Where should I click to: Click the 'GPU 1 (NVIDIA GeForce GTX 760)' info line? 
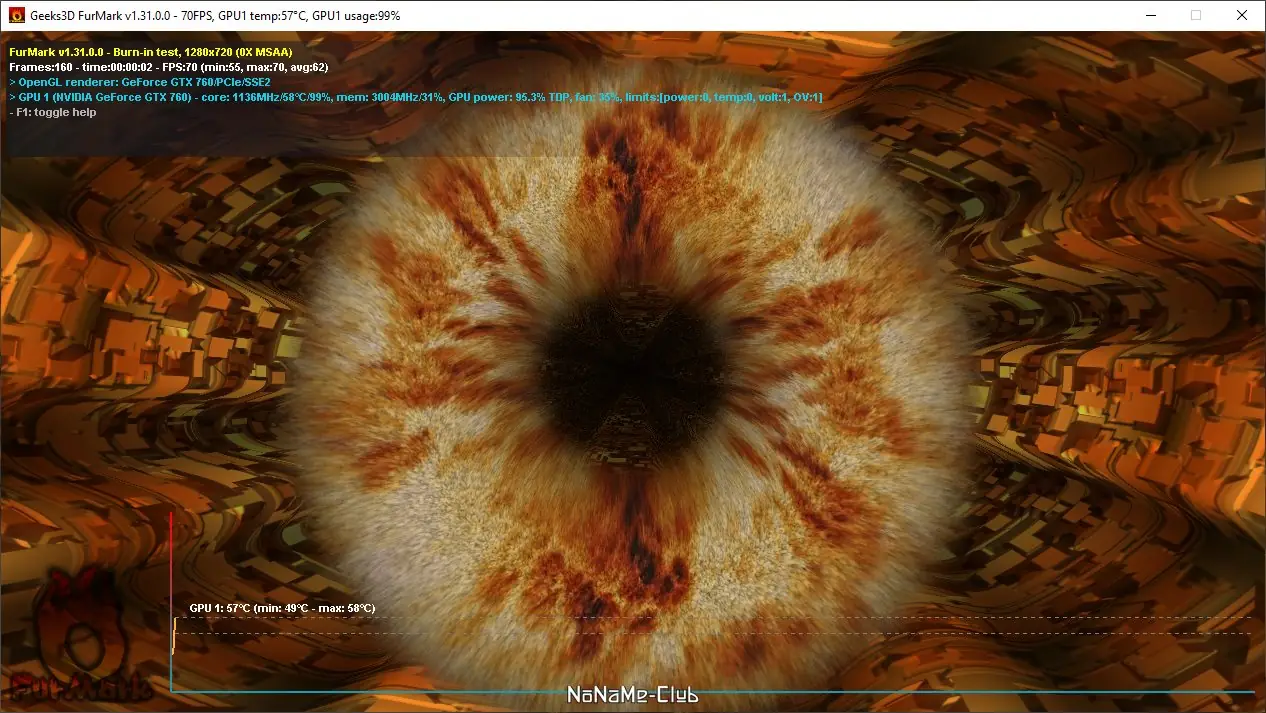tap(415, 97)
